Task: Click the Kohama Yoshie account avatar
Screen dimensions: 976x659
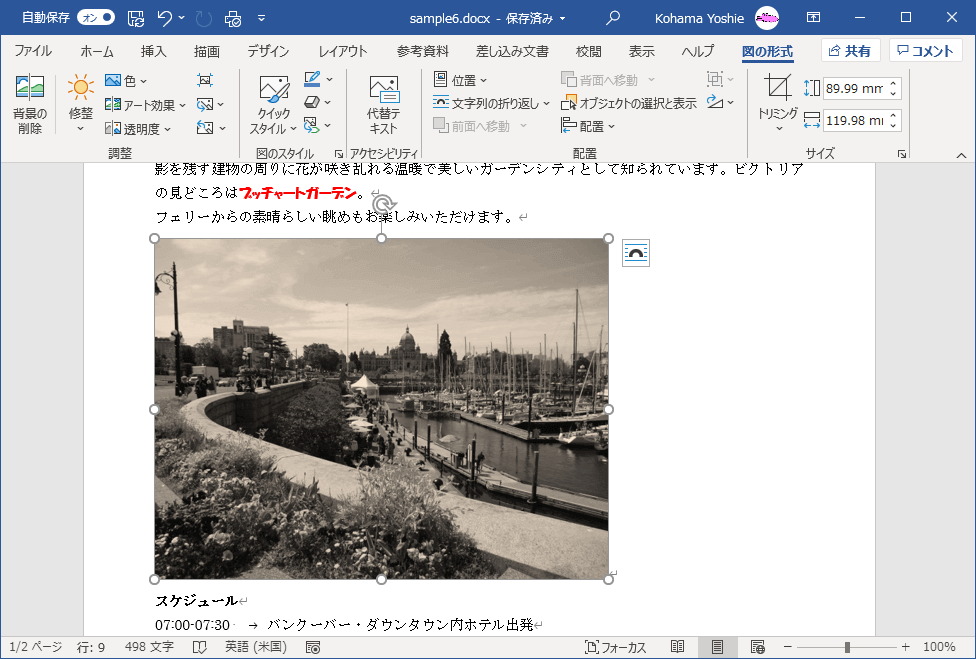Action: 767,18
